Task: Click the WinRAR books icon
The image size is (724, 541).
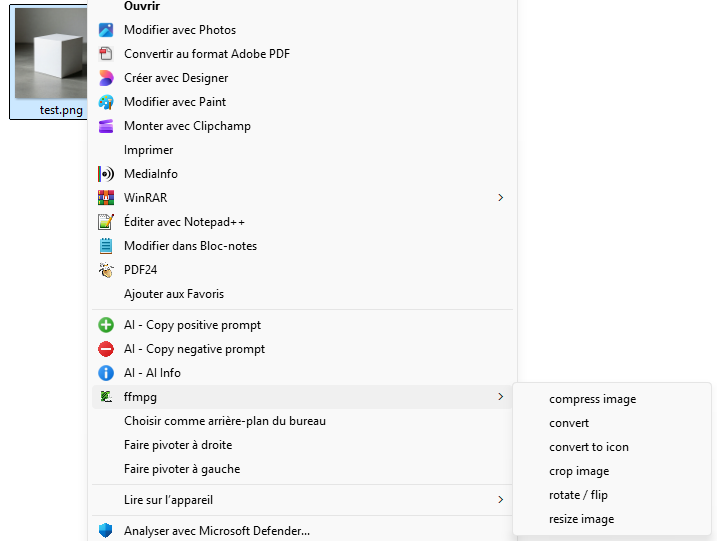Action: tap(106, 198)
